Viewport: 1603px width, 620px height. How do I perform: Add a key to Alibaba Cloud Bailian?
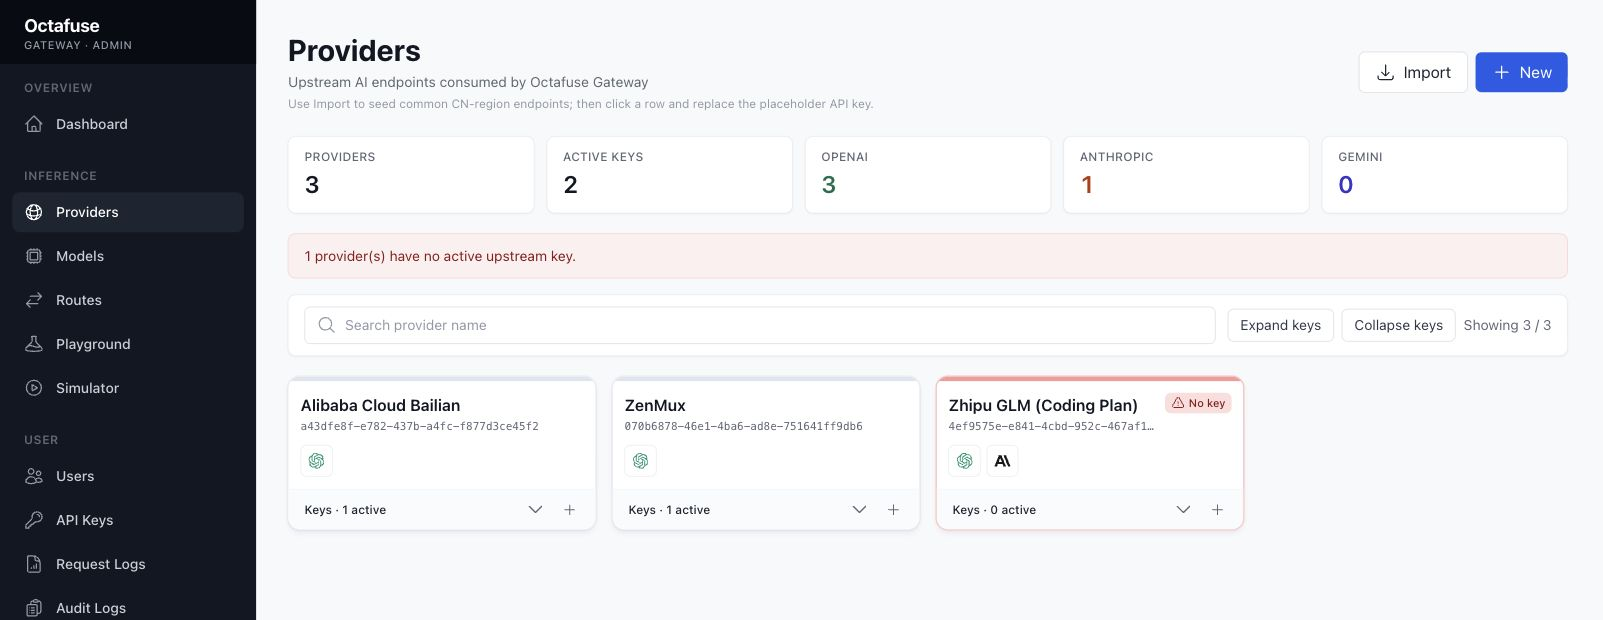570,510
